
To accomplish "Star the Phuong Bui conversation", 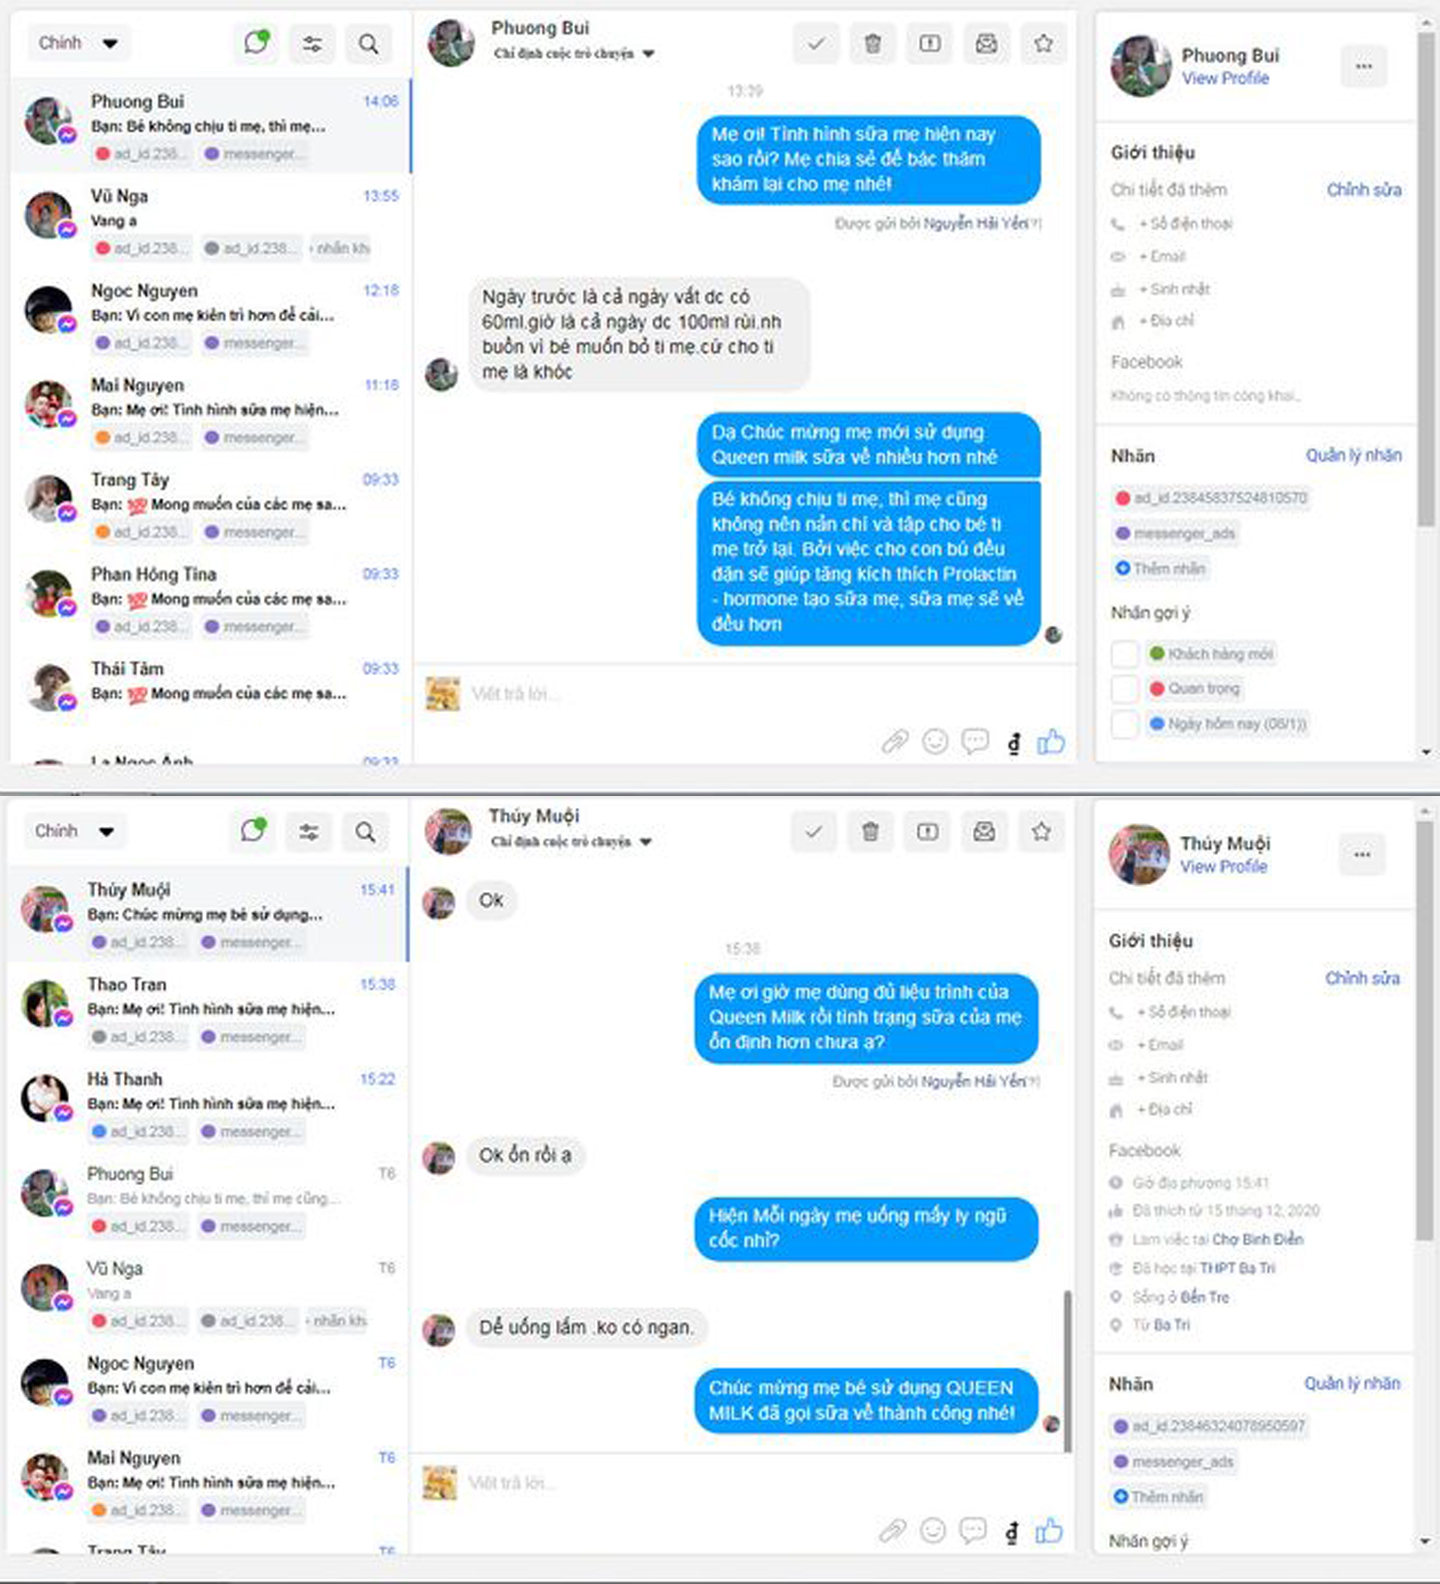I will (x=1043, y=44).
